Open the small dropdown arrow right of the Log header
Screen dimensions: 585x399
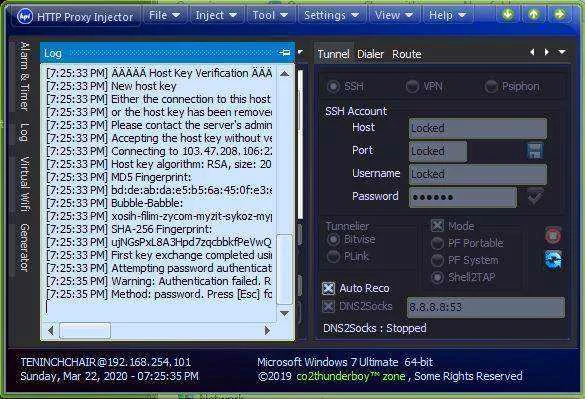coord(300,52)
